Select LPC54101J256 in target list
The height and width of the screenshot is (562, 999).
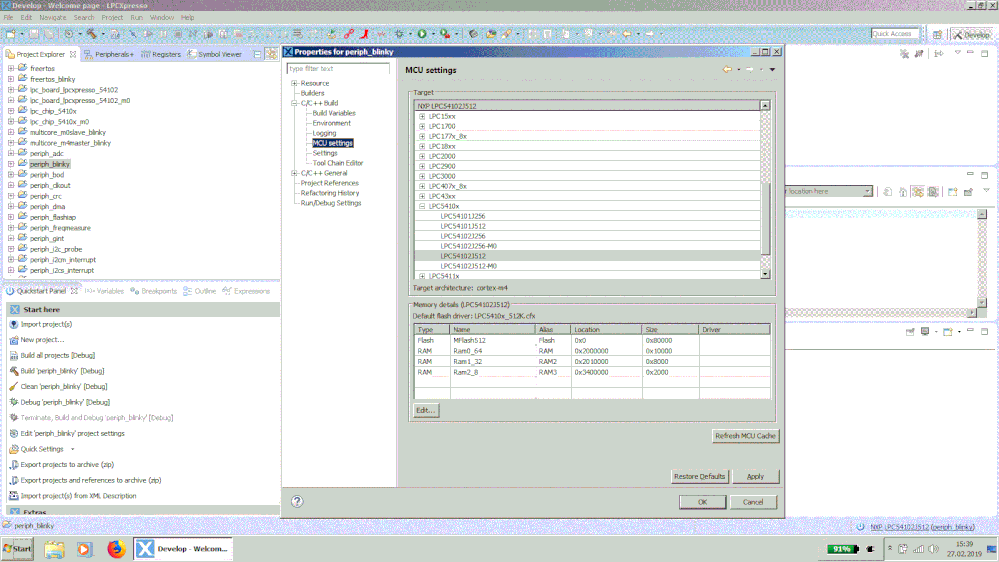click(463, 217)
